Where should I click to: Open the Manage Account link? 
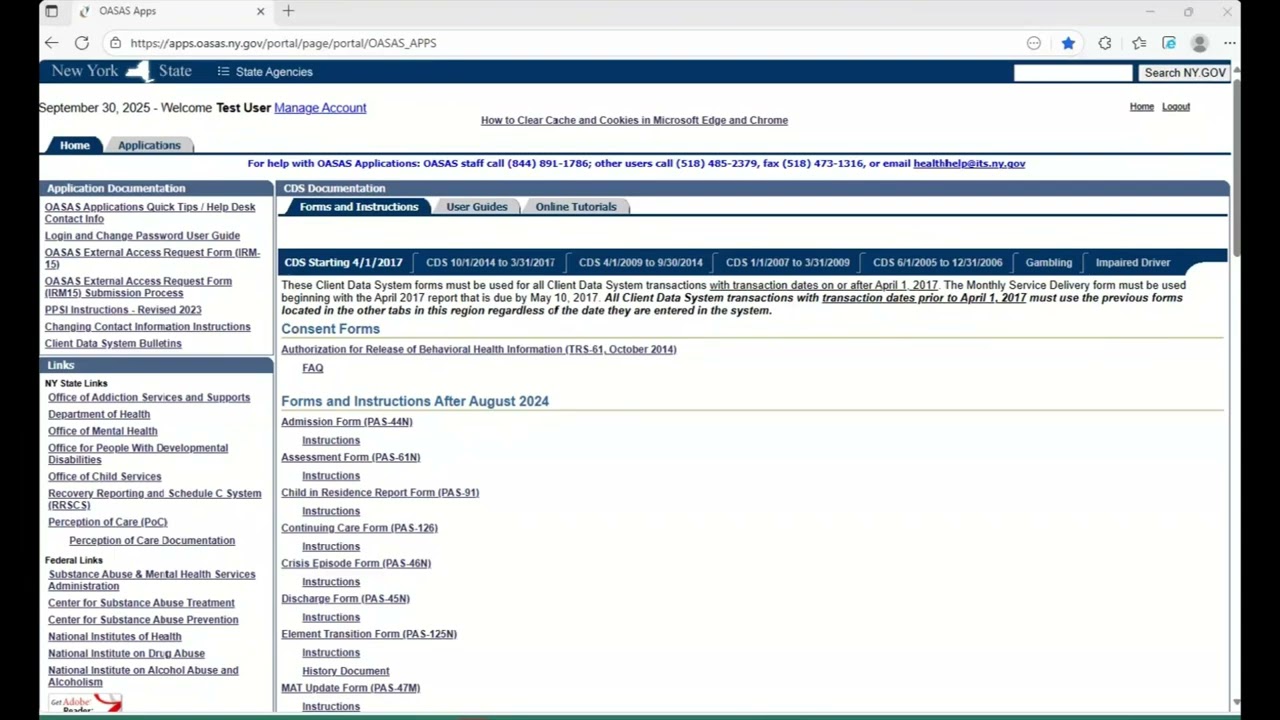point(320,108)
